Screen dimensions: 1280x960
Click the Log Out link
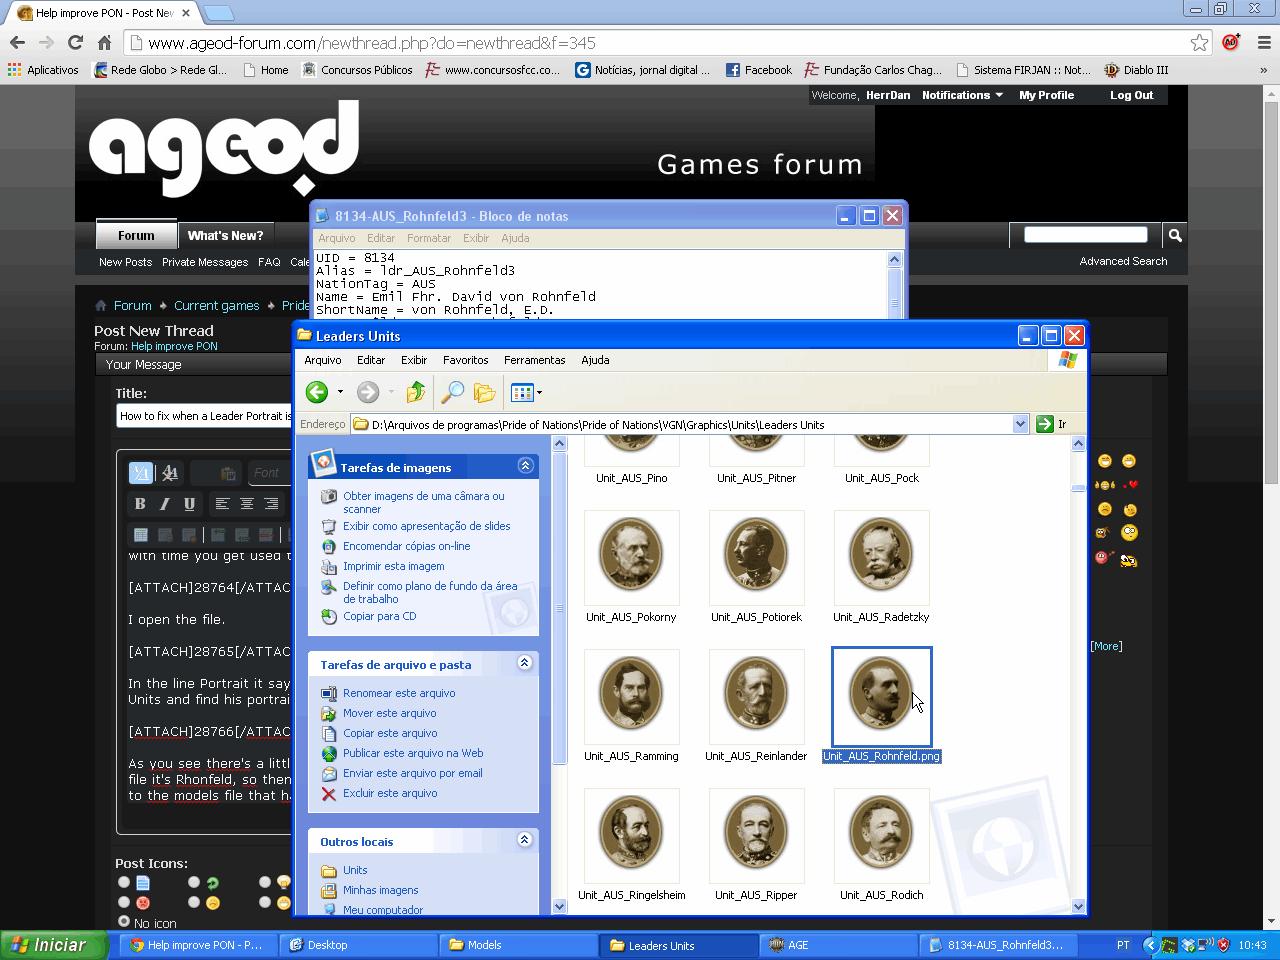point(1131,95)
